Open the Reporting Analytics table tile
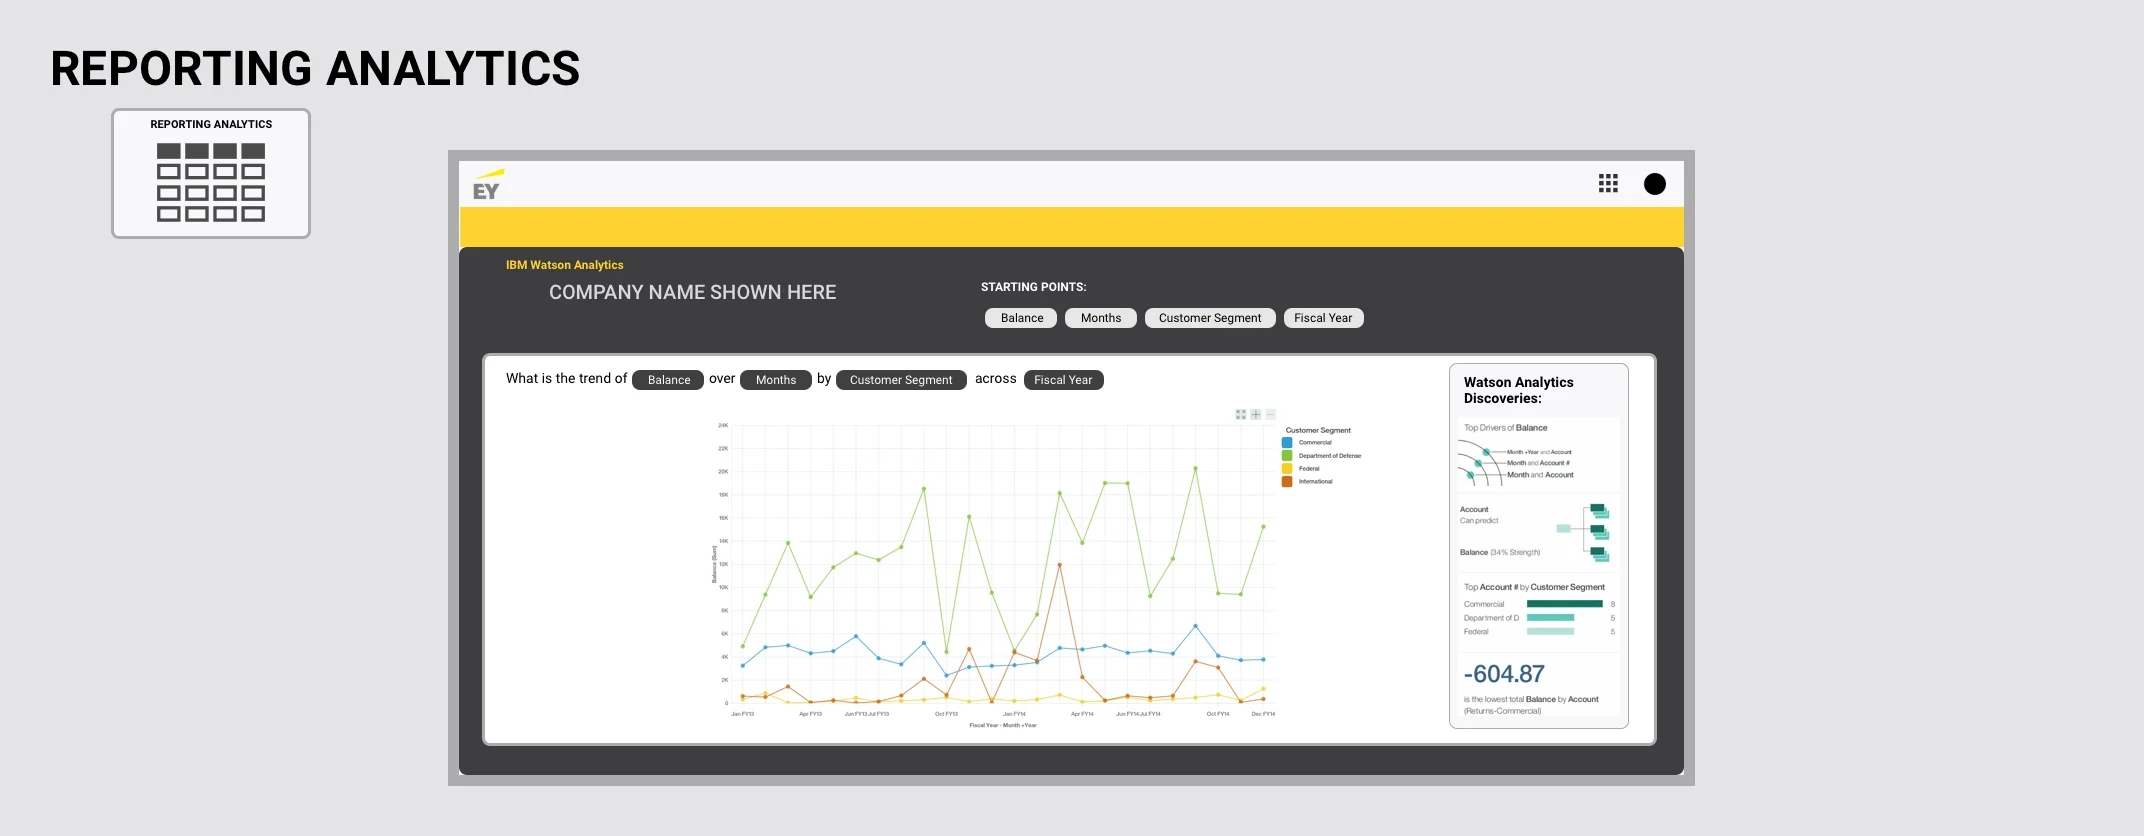This screenshot has height=836, width=2144. tap(211, 173)
